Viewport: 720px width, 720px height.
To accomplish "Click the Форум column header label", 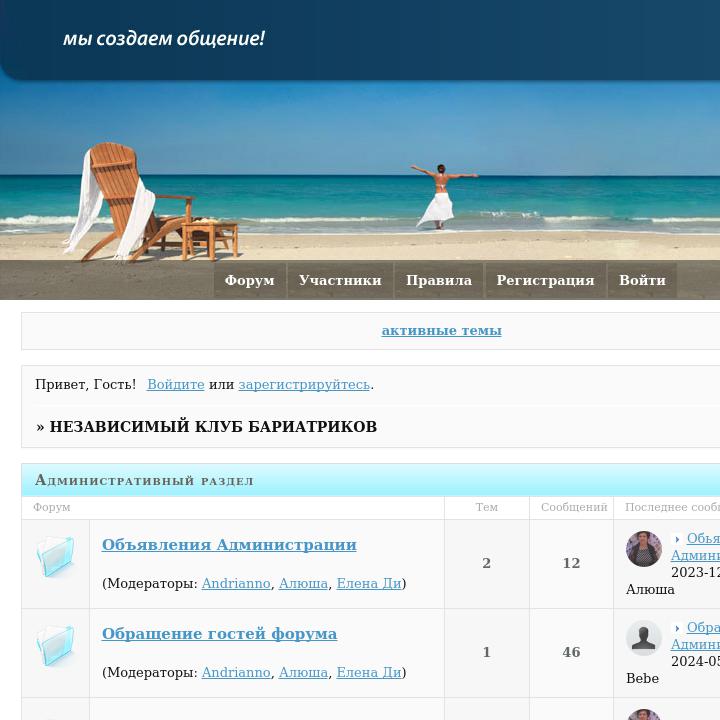I will tap(51, 508).
